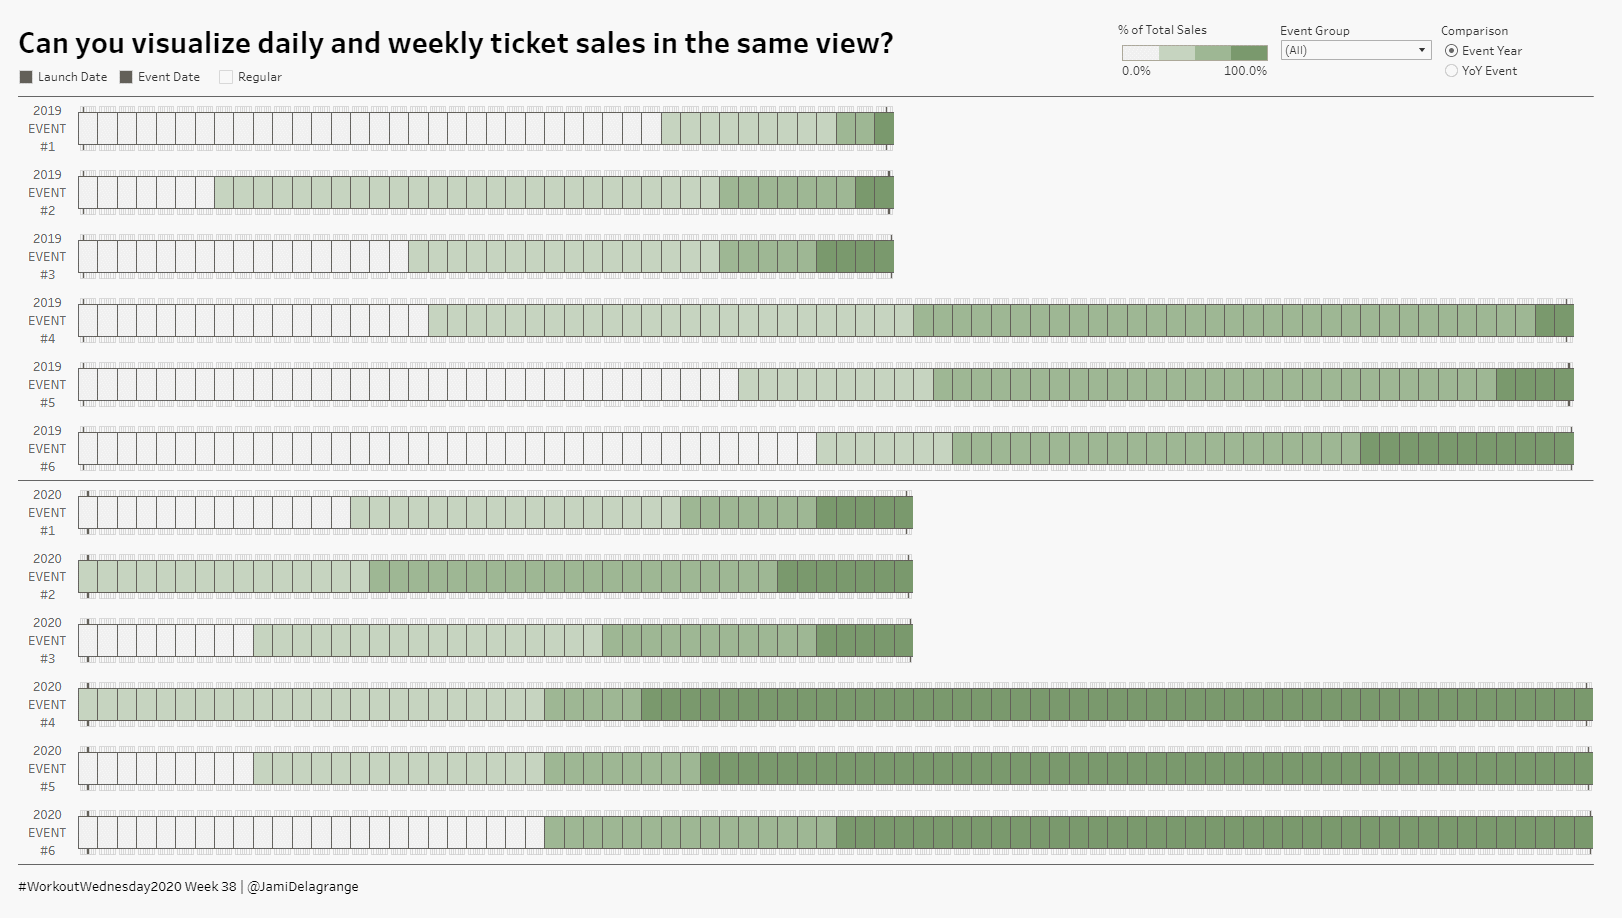Click the #WorkoutWednesday2020 Week 38 footer text
The height and width of the screenshot is (918, 1622).
[x=127, y=887]
